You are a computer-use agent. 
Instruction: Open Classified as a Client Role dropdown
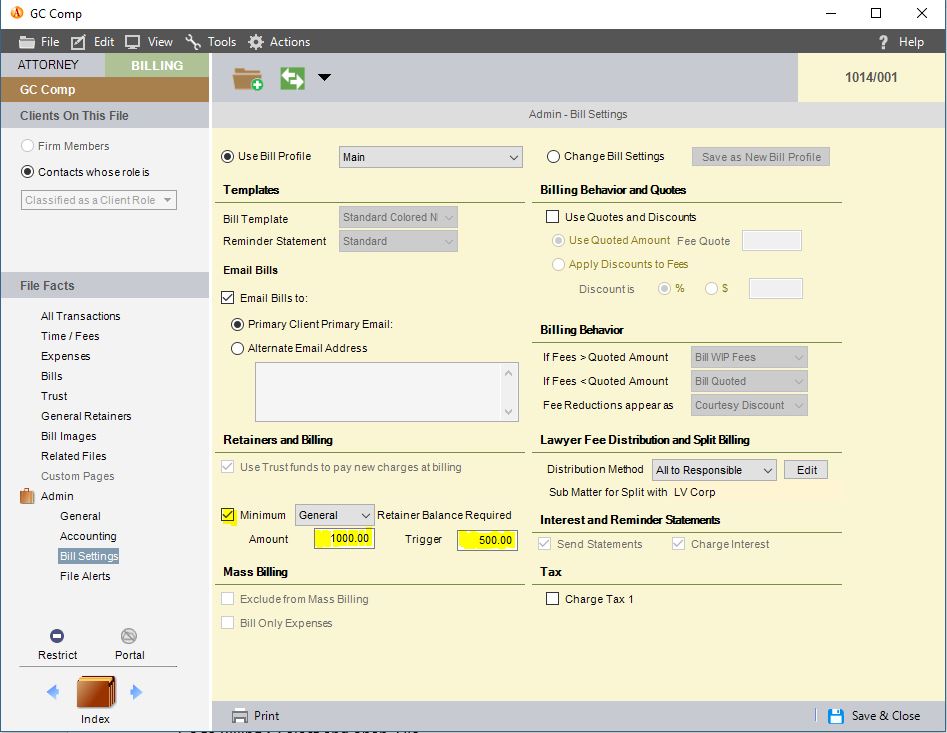coord(99,200)
